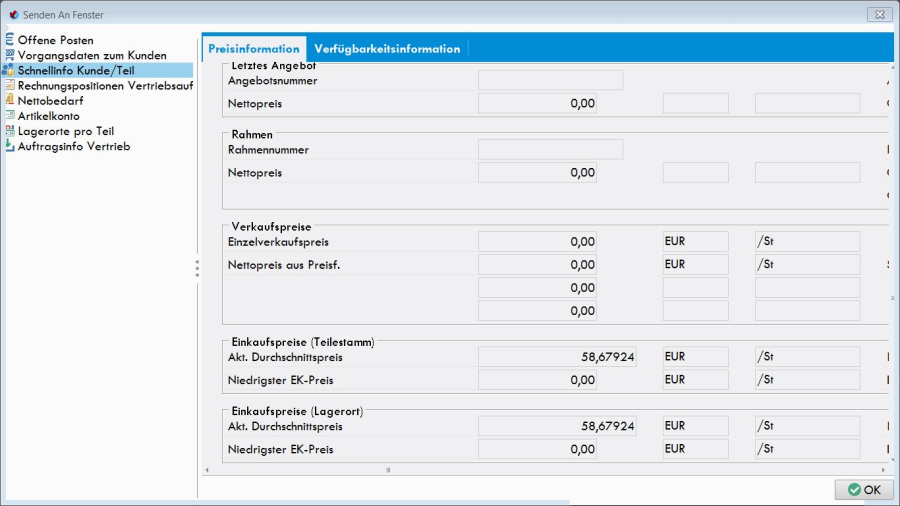900x506 pixels.
Task: Open Offene Posten in the sidebar
Action: click(56, 40)
